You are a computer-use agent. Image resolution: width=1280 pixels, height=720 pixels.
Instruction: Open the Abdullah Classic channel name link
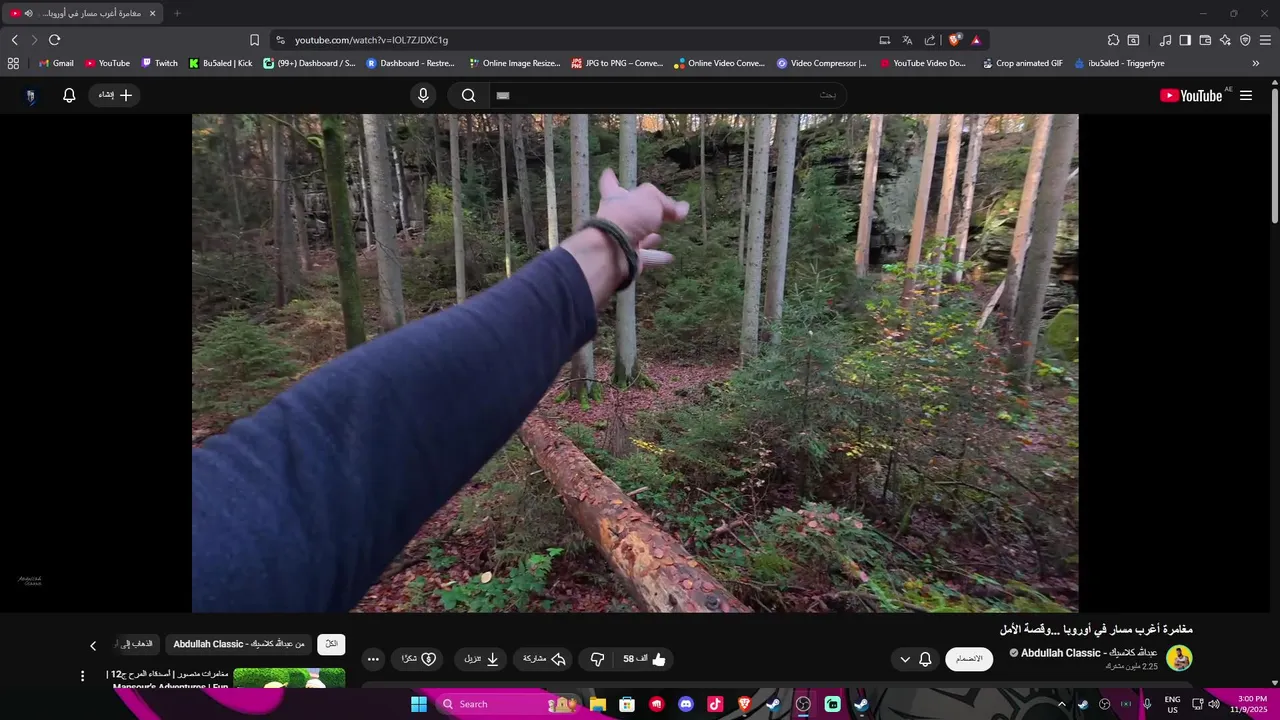1089,653
